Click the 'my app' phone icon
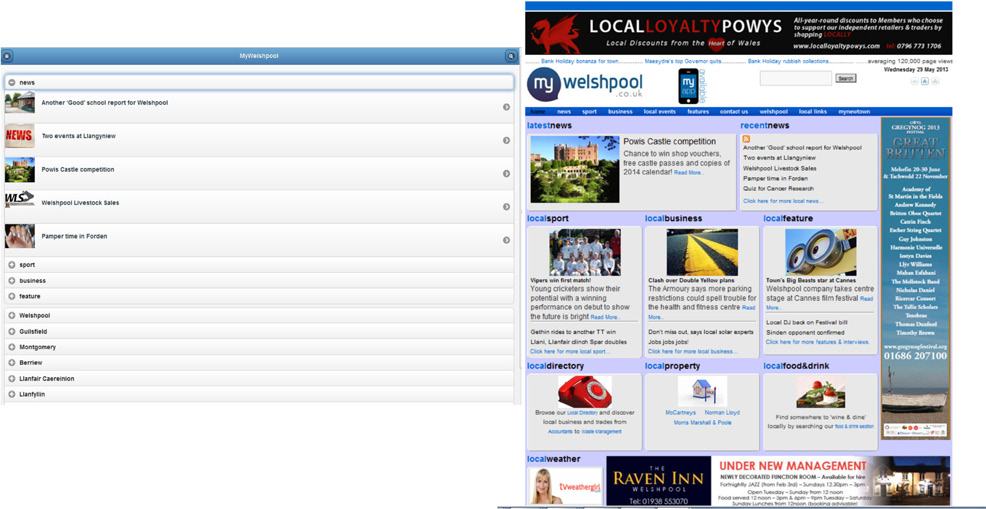986x509 pixels. (689, 86)
